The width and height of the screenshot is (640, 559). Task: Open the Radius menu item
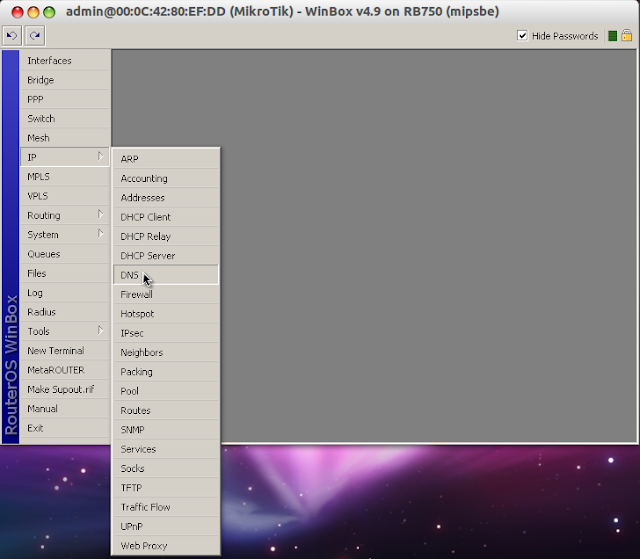[x=65, y=312]
